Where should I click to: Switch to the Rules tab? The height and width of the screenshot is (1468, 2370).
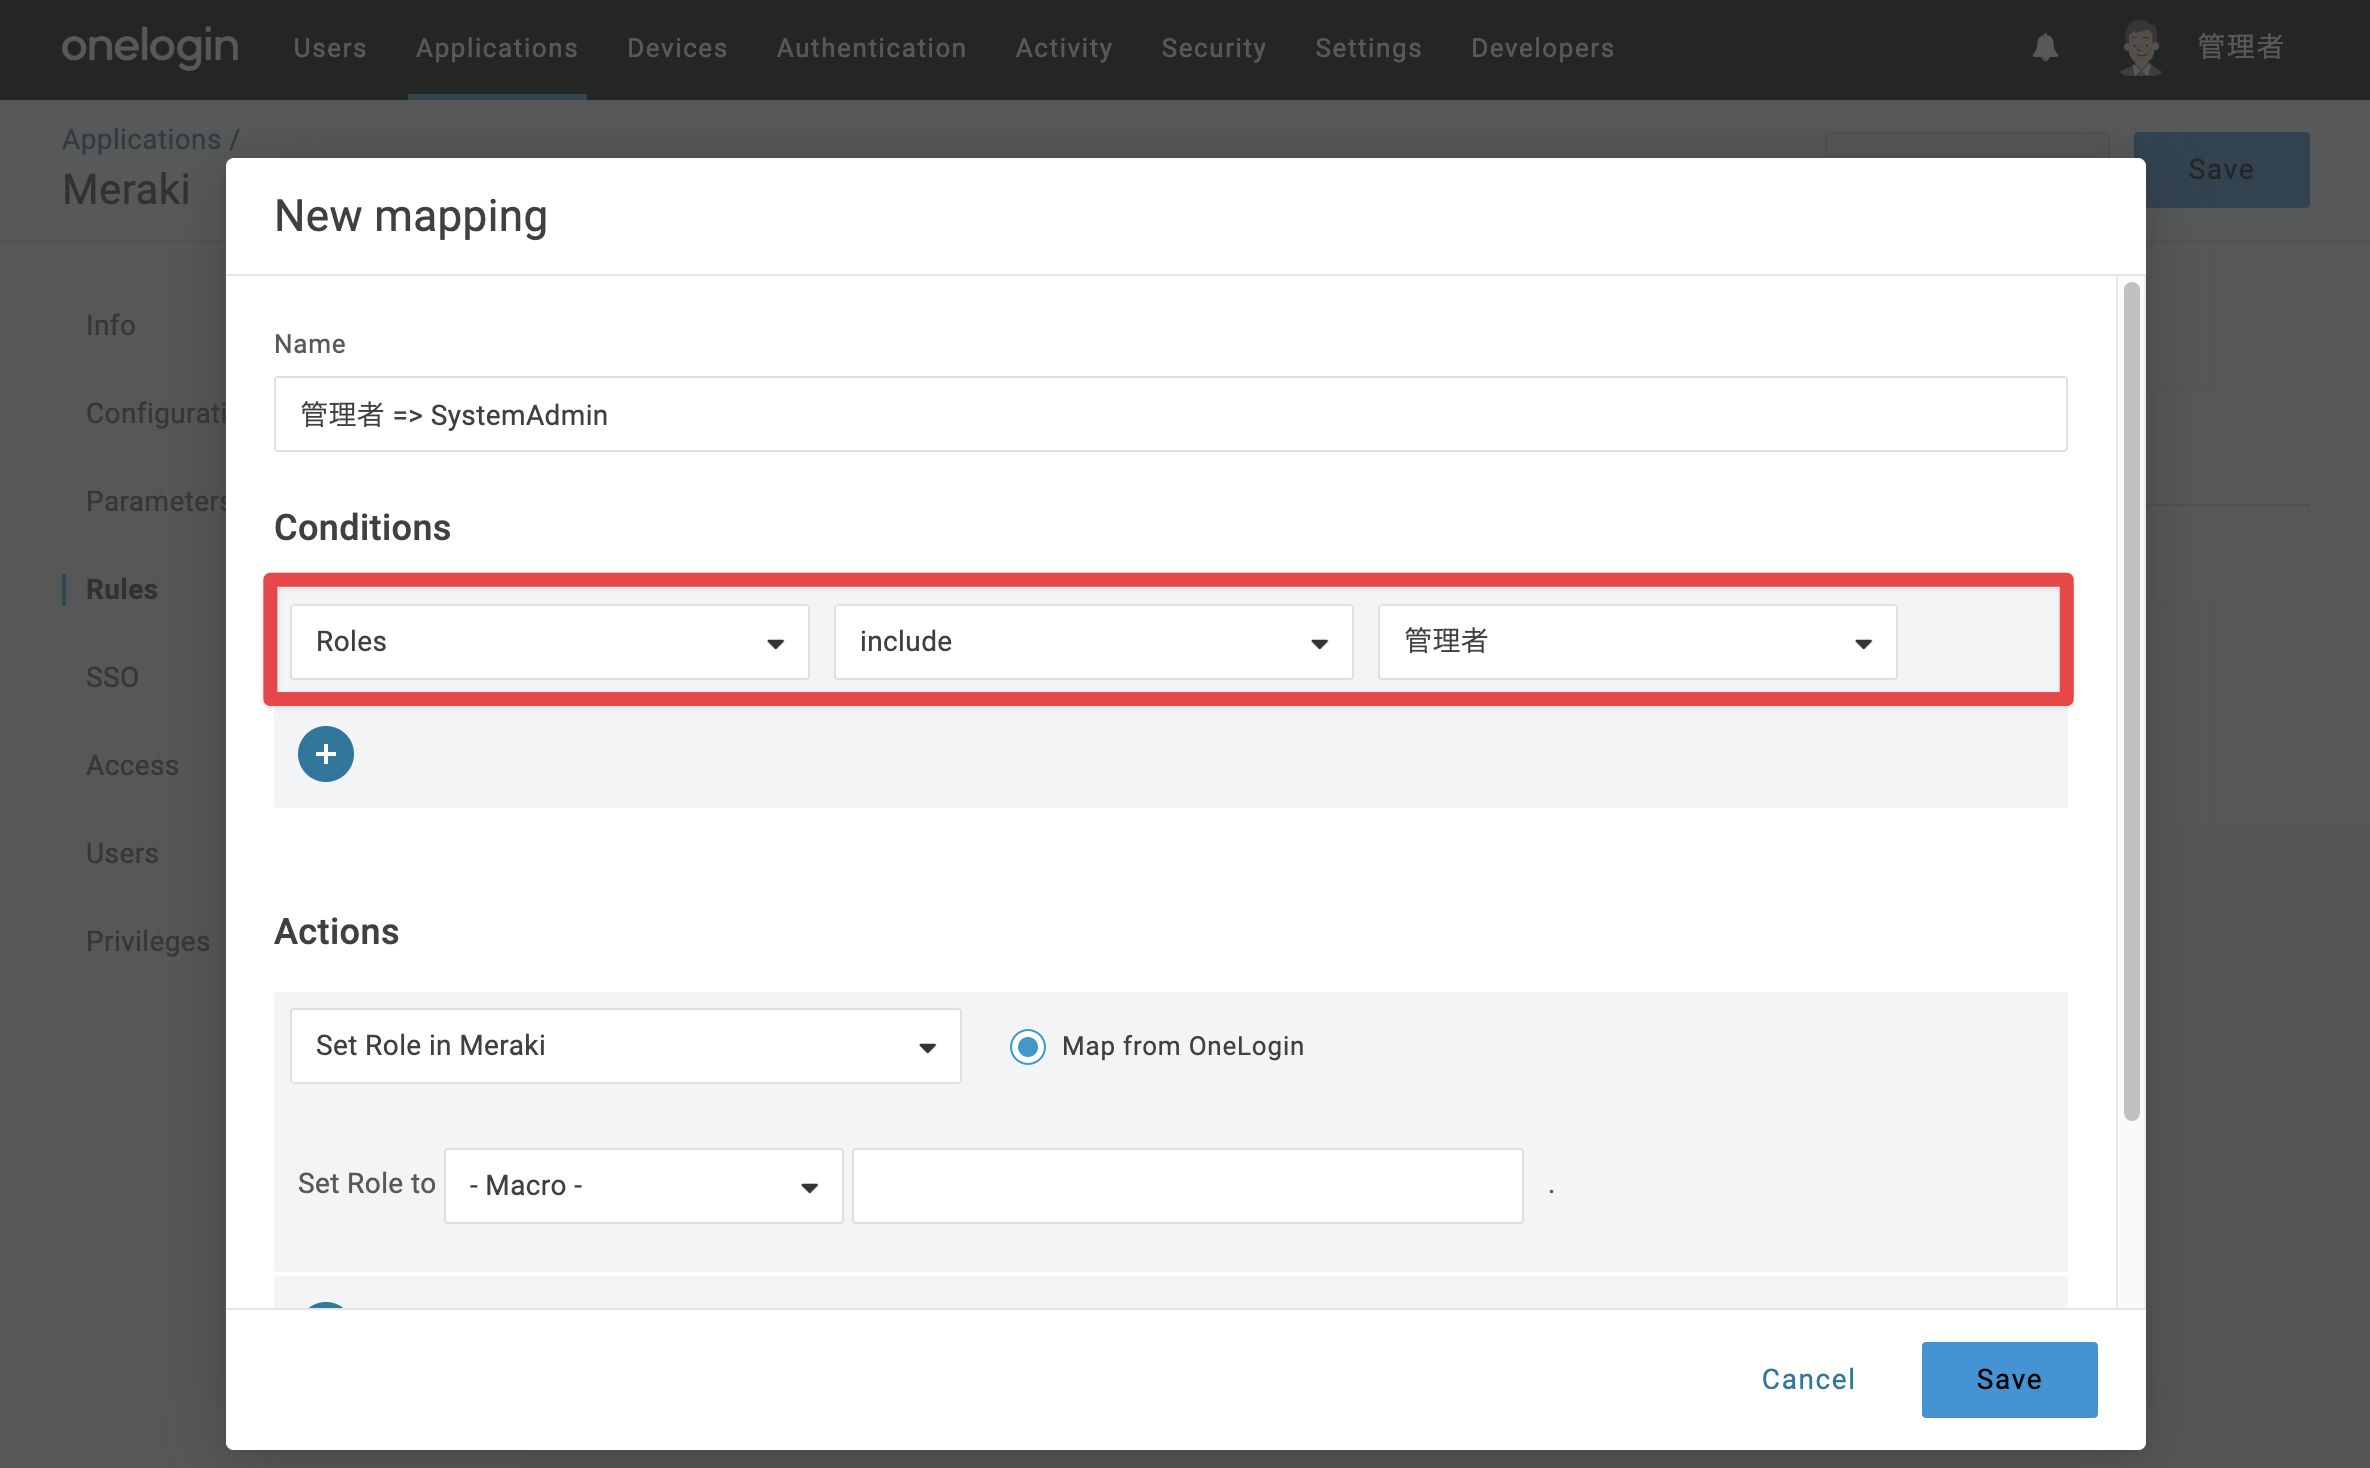coord(122,589)
